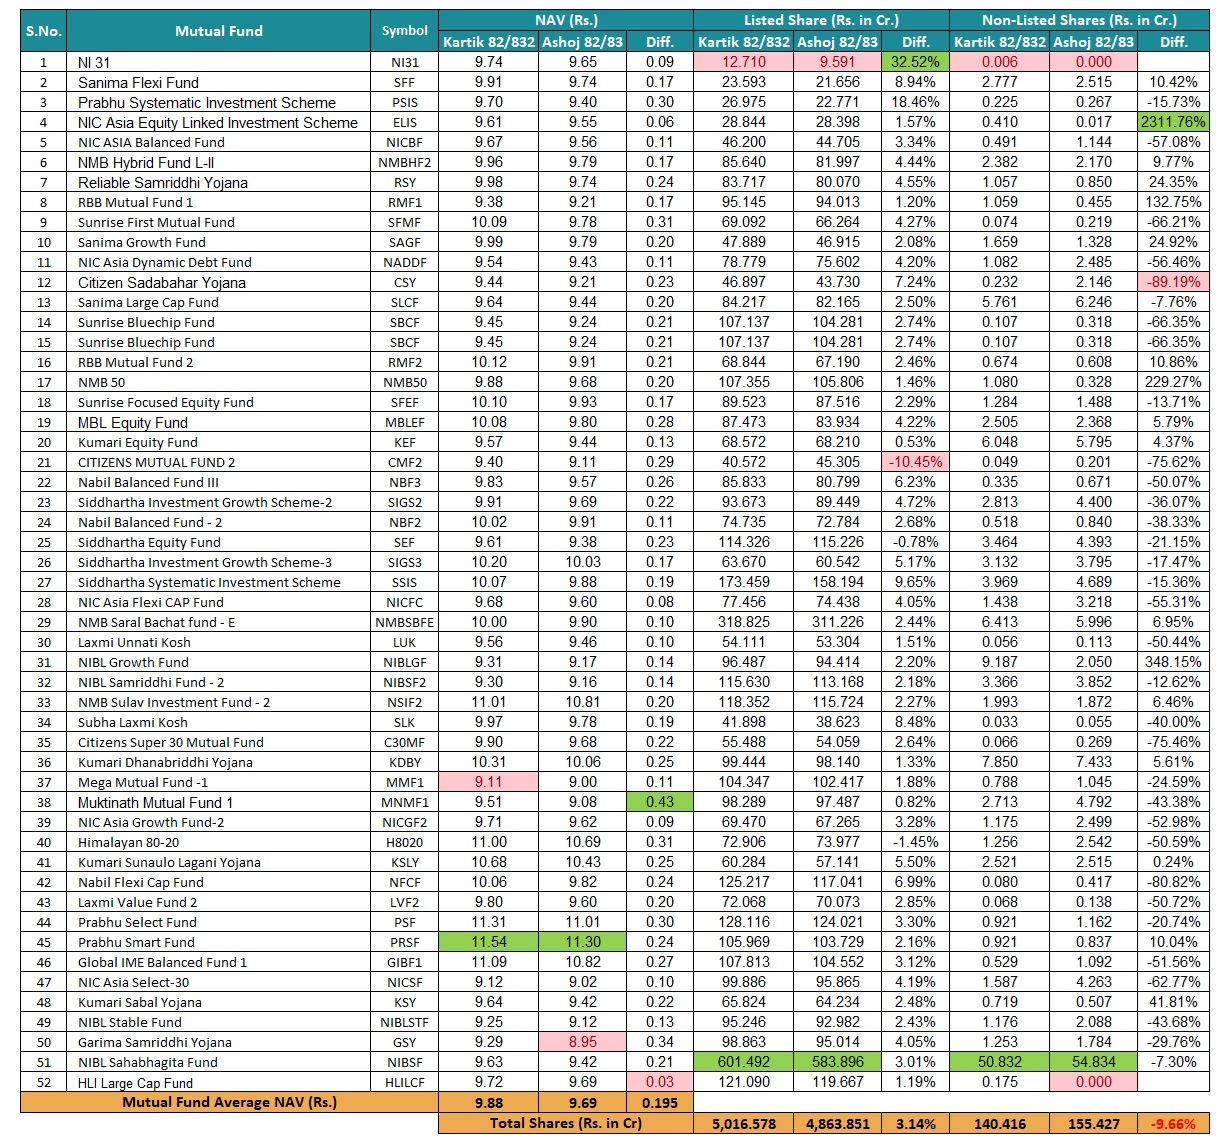Select the NIBLSTF symbol cell
1226x1141 pixels.
404,1022
